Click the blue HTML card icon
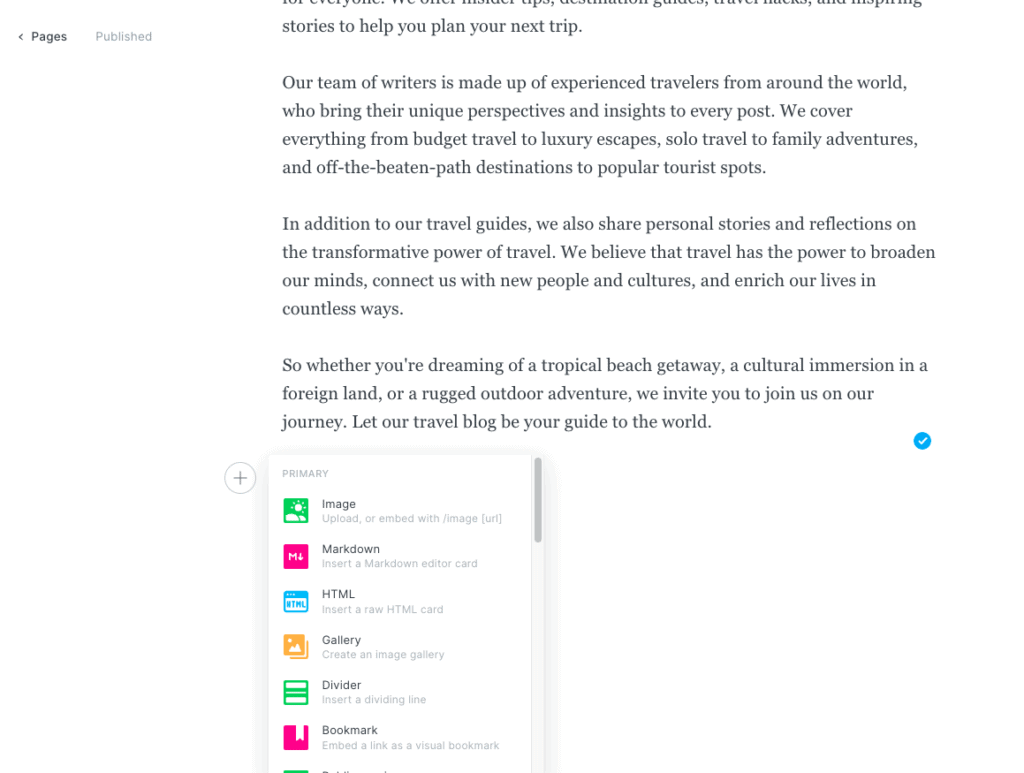 (295, 601)
